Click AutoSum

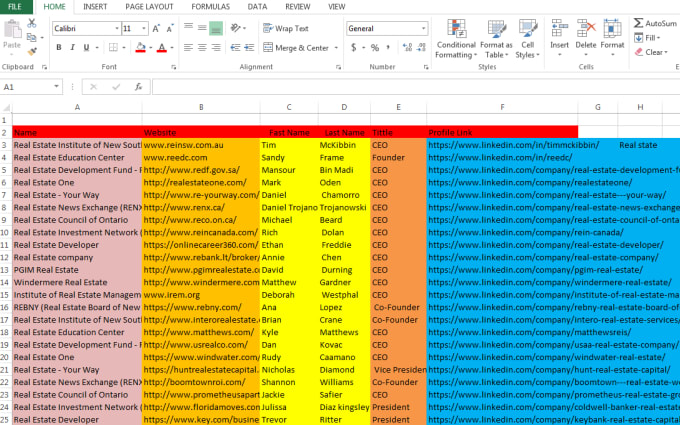[655, 23]
